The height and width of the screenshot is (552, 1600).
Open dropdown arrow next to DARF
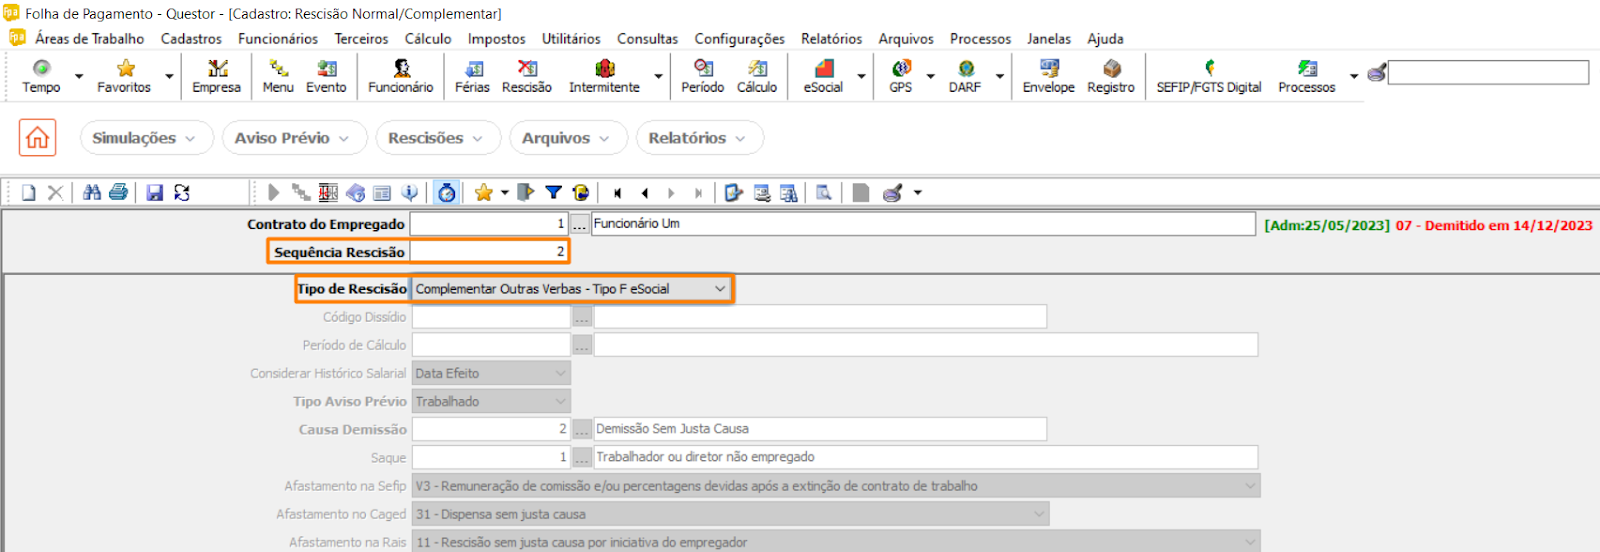click(999, 76)
